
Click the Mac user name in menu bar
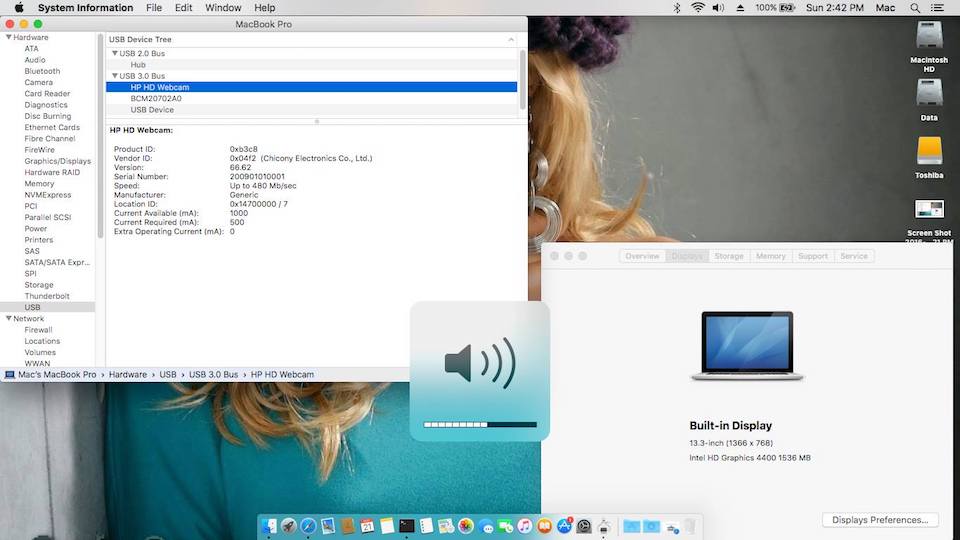885,8
